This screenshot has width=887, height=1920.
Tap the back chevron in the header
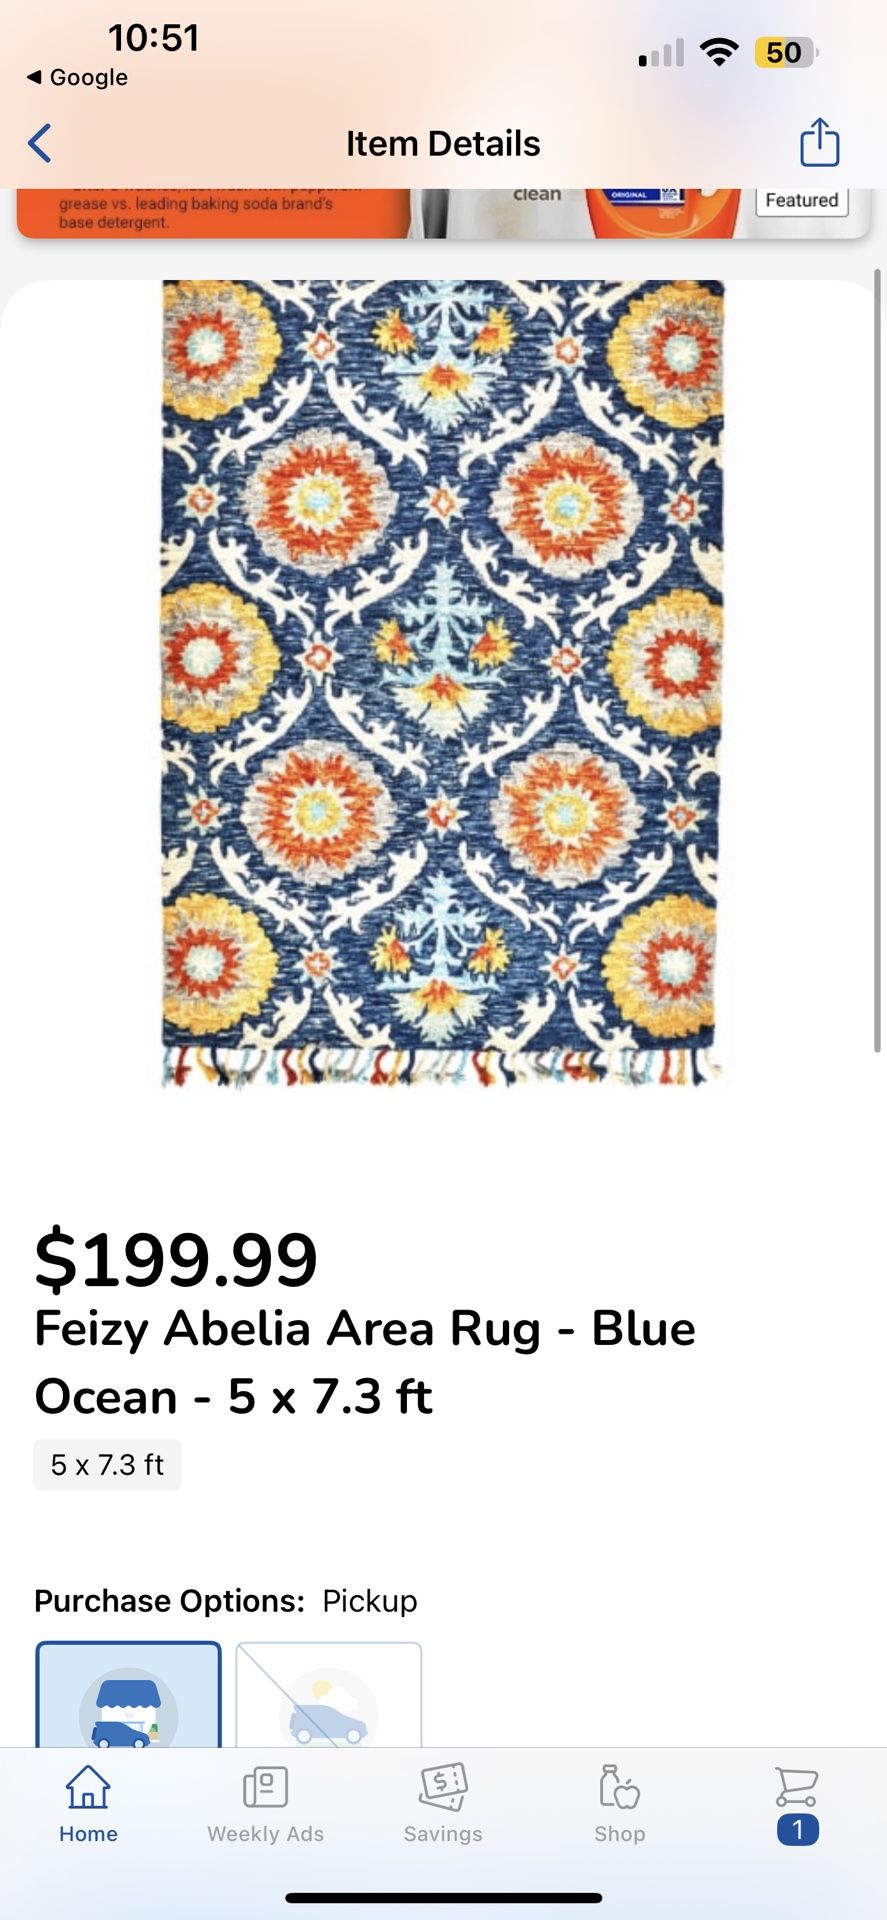coord(40,144)
